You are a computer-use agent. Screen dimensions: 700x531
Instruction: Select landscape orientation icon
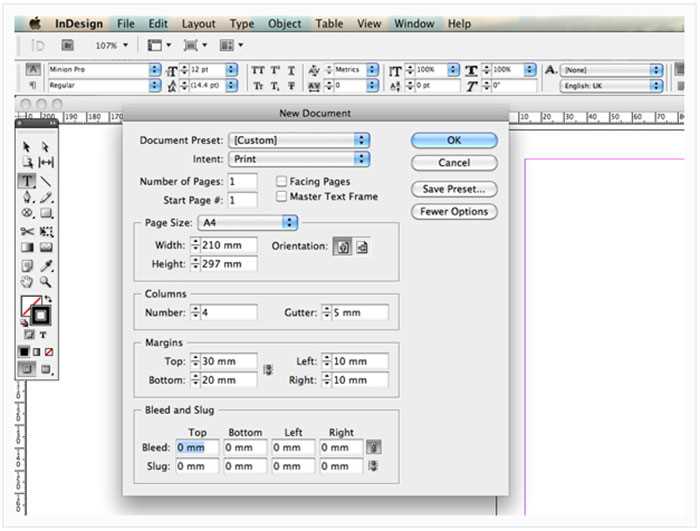coord(362,246)
